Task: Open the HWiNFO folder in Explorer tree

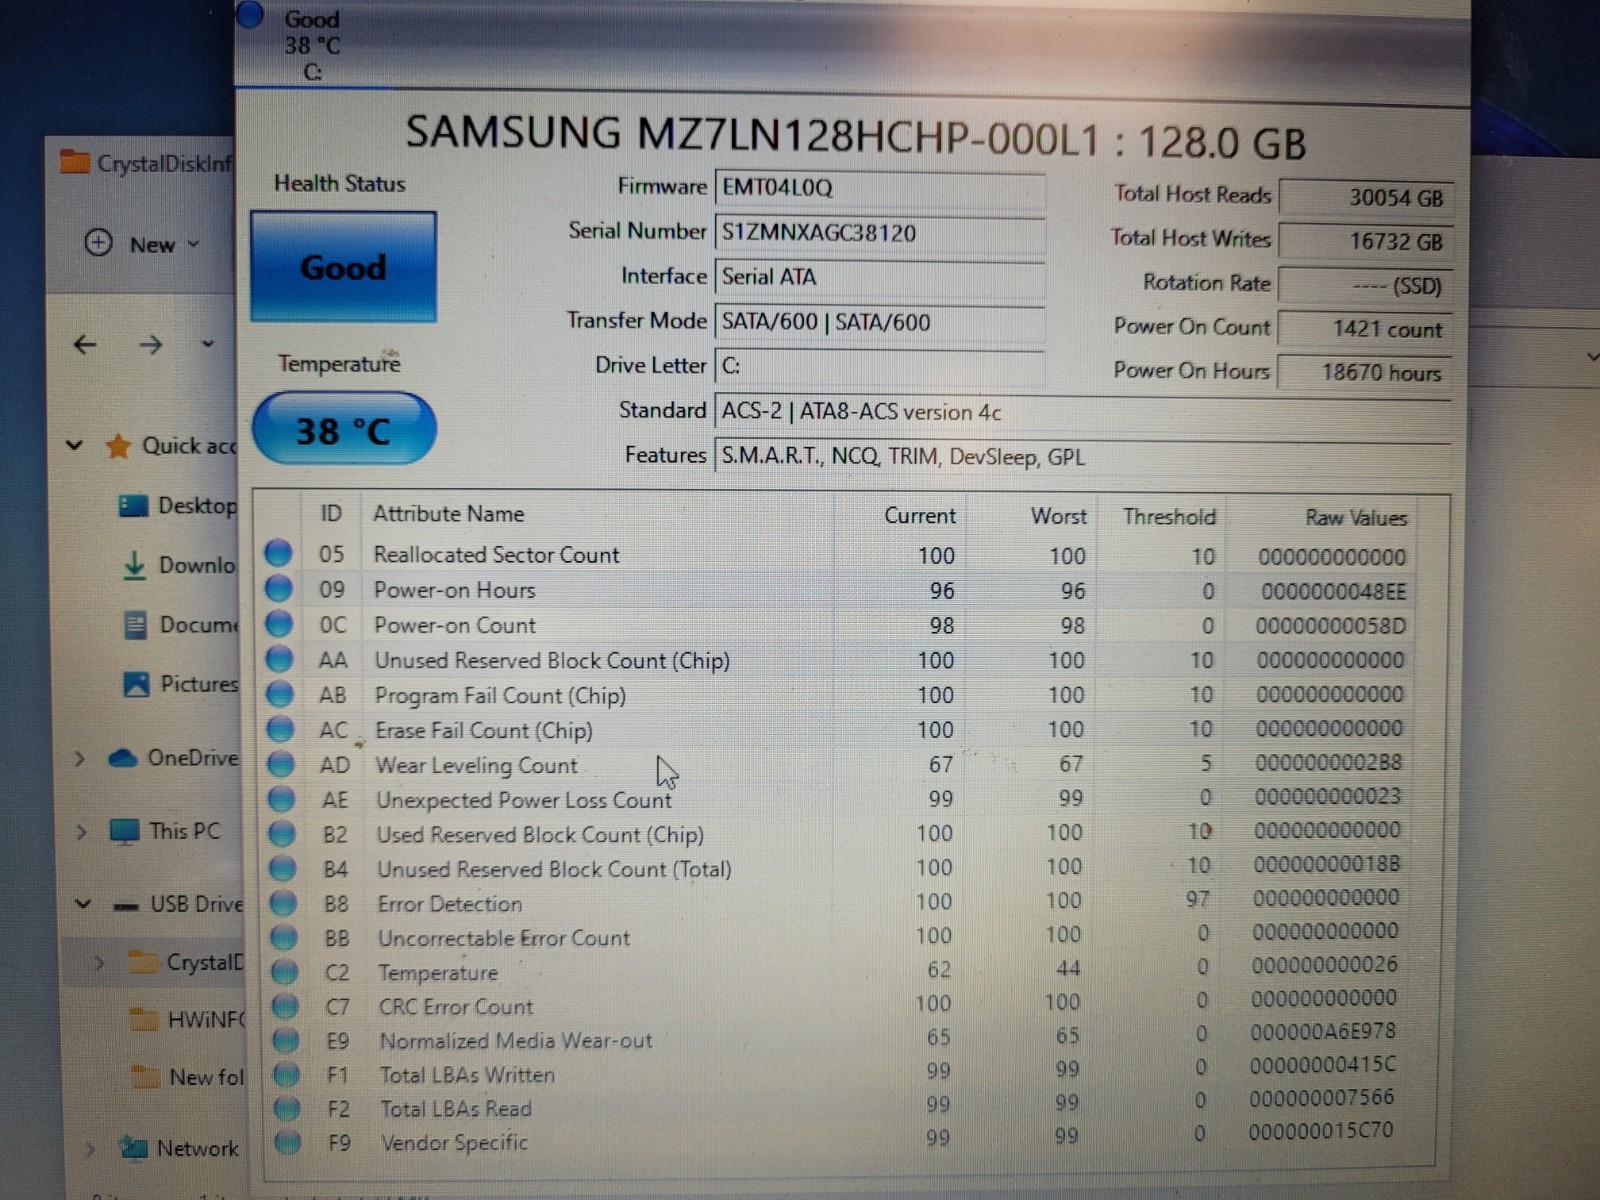Action: (x=189, y=1020)
